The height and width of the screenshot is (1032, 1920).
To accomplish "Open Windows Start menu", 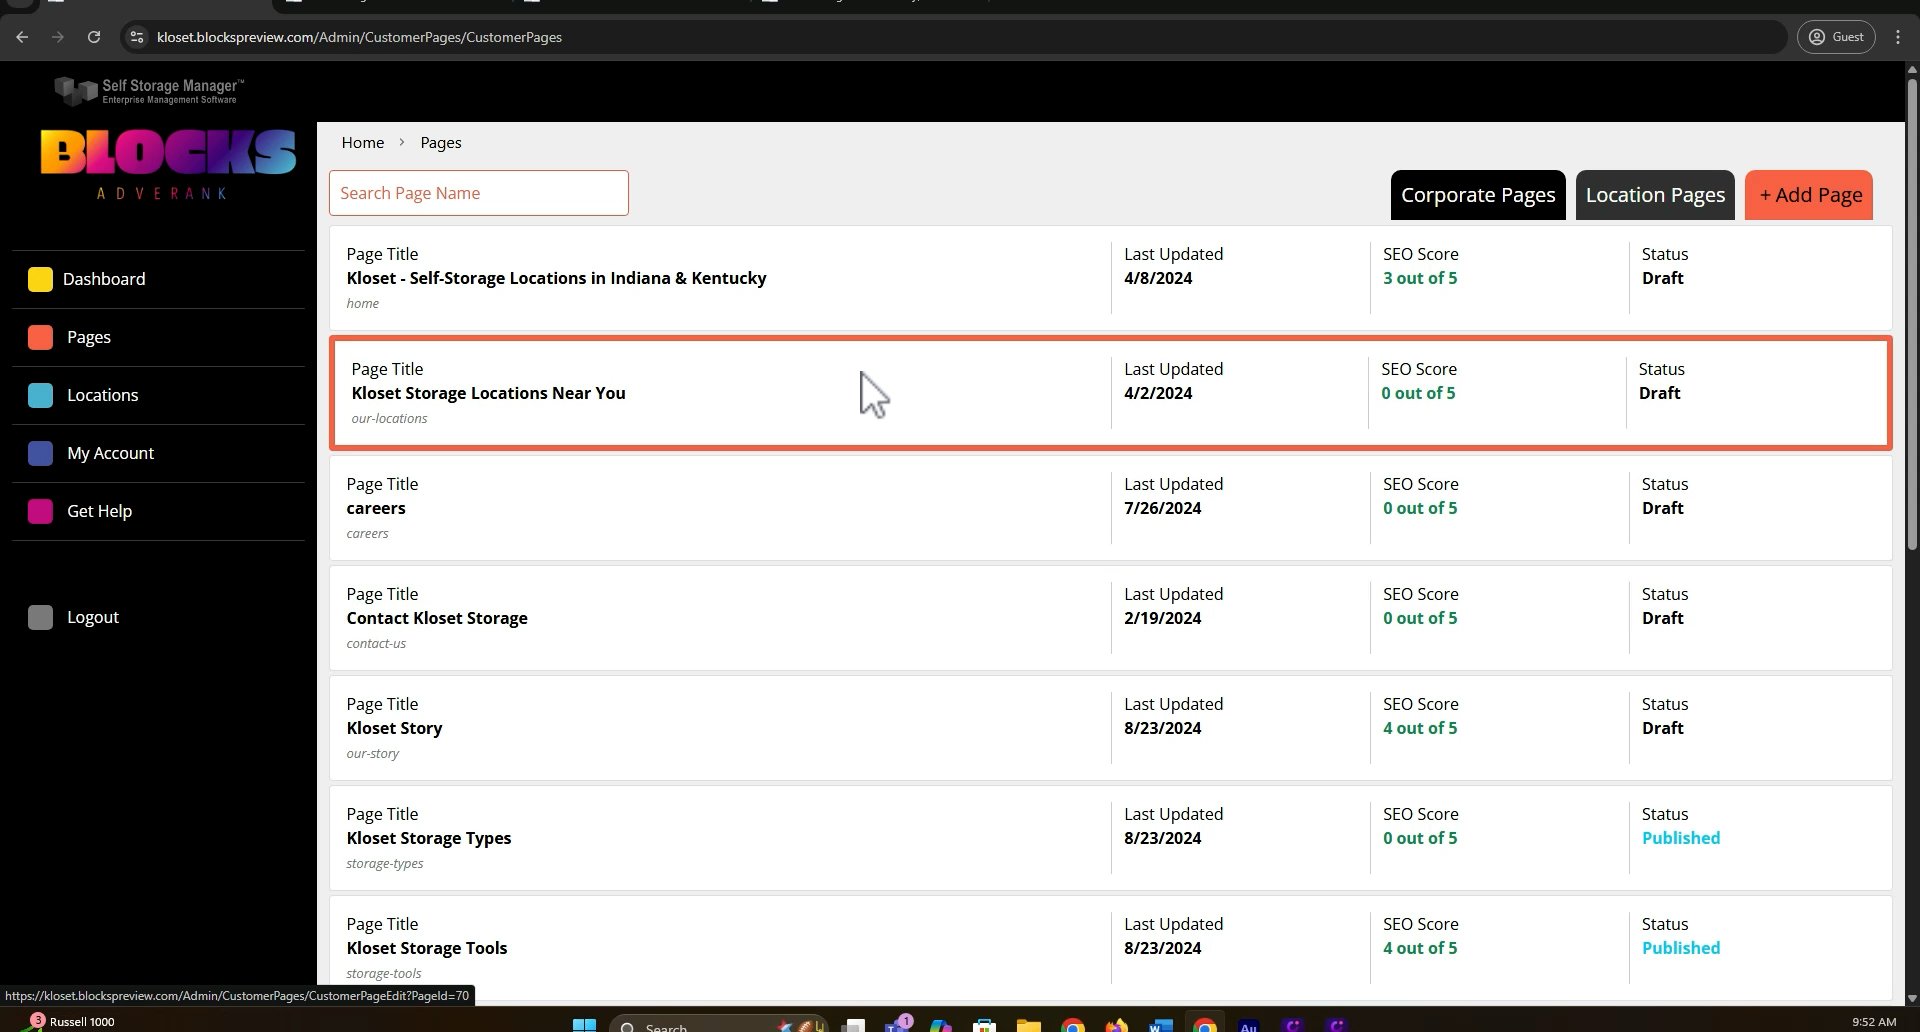I will point(584,1025).
